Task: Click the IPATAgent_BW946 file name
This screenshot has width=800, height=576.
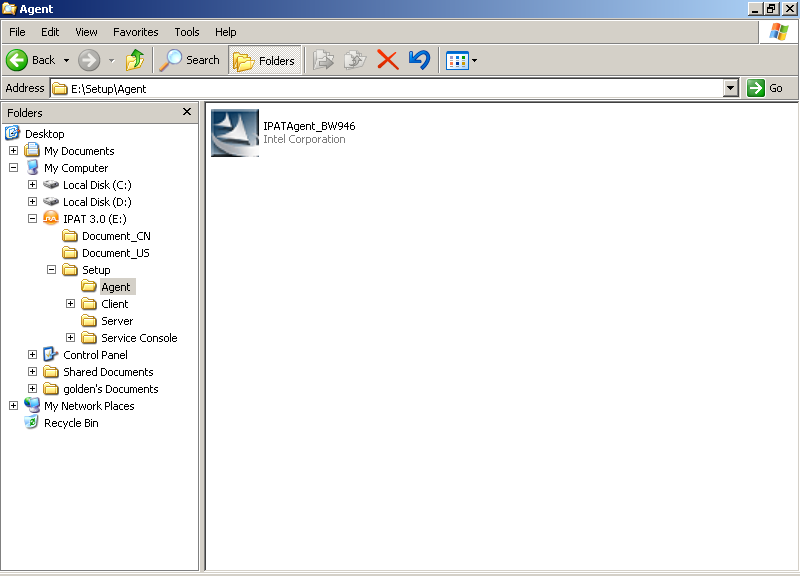Action: pyautogui.click(x=309, y=126)
